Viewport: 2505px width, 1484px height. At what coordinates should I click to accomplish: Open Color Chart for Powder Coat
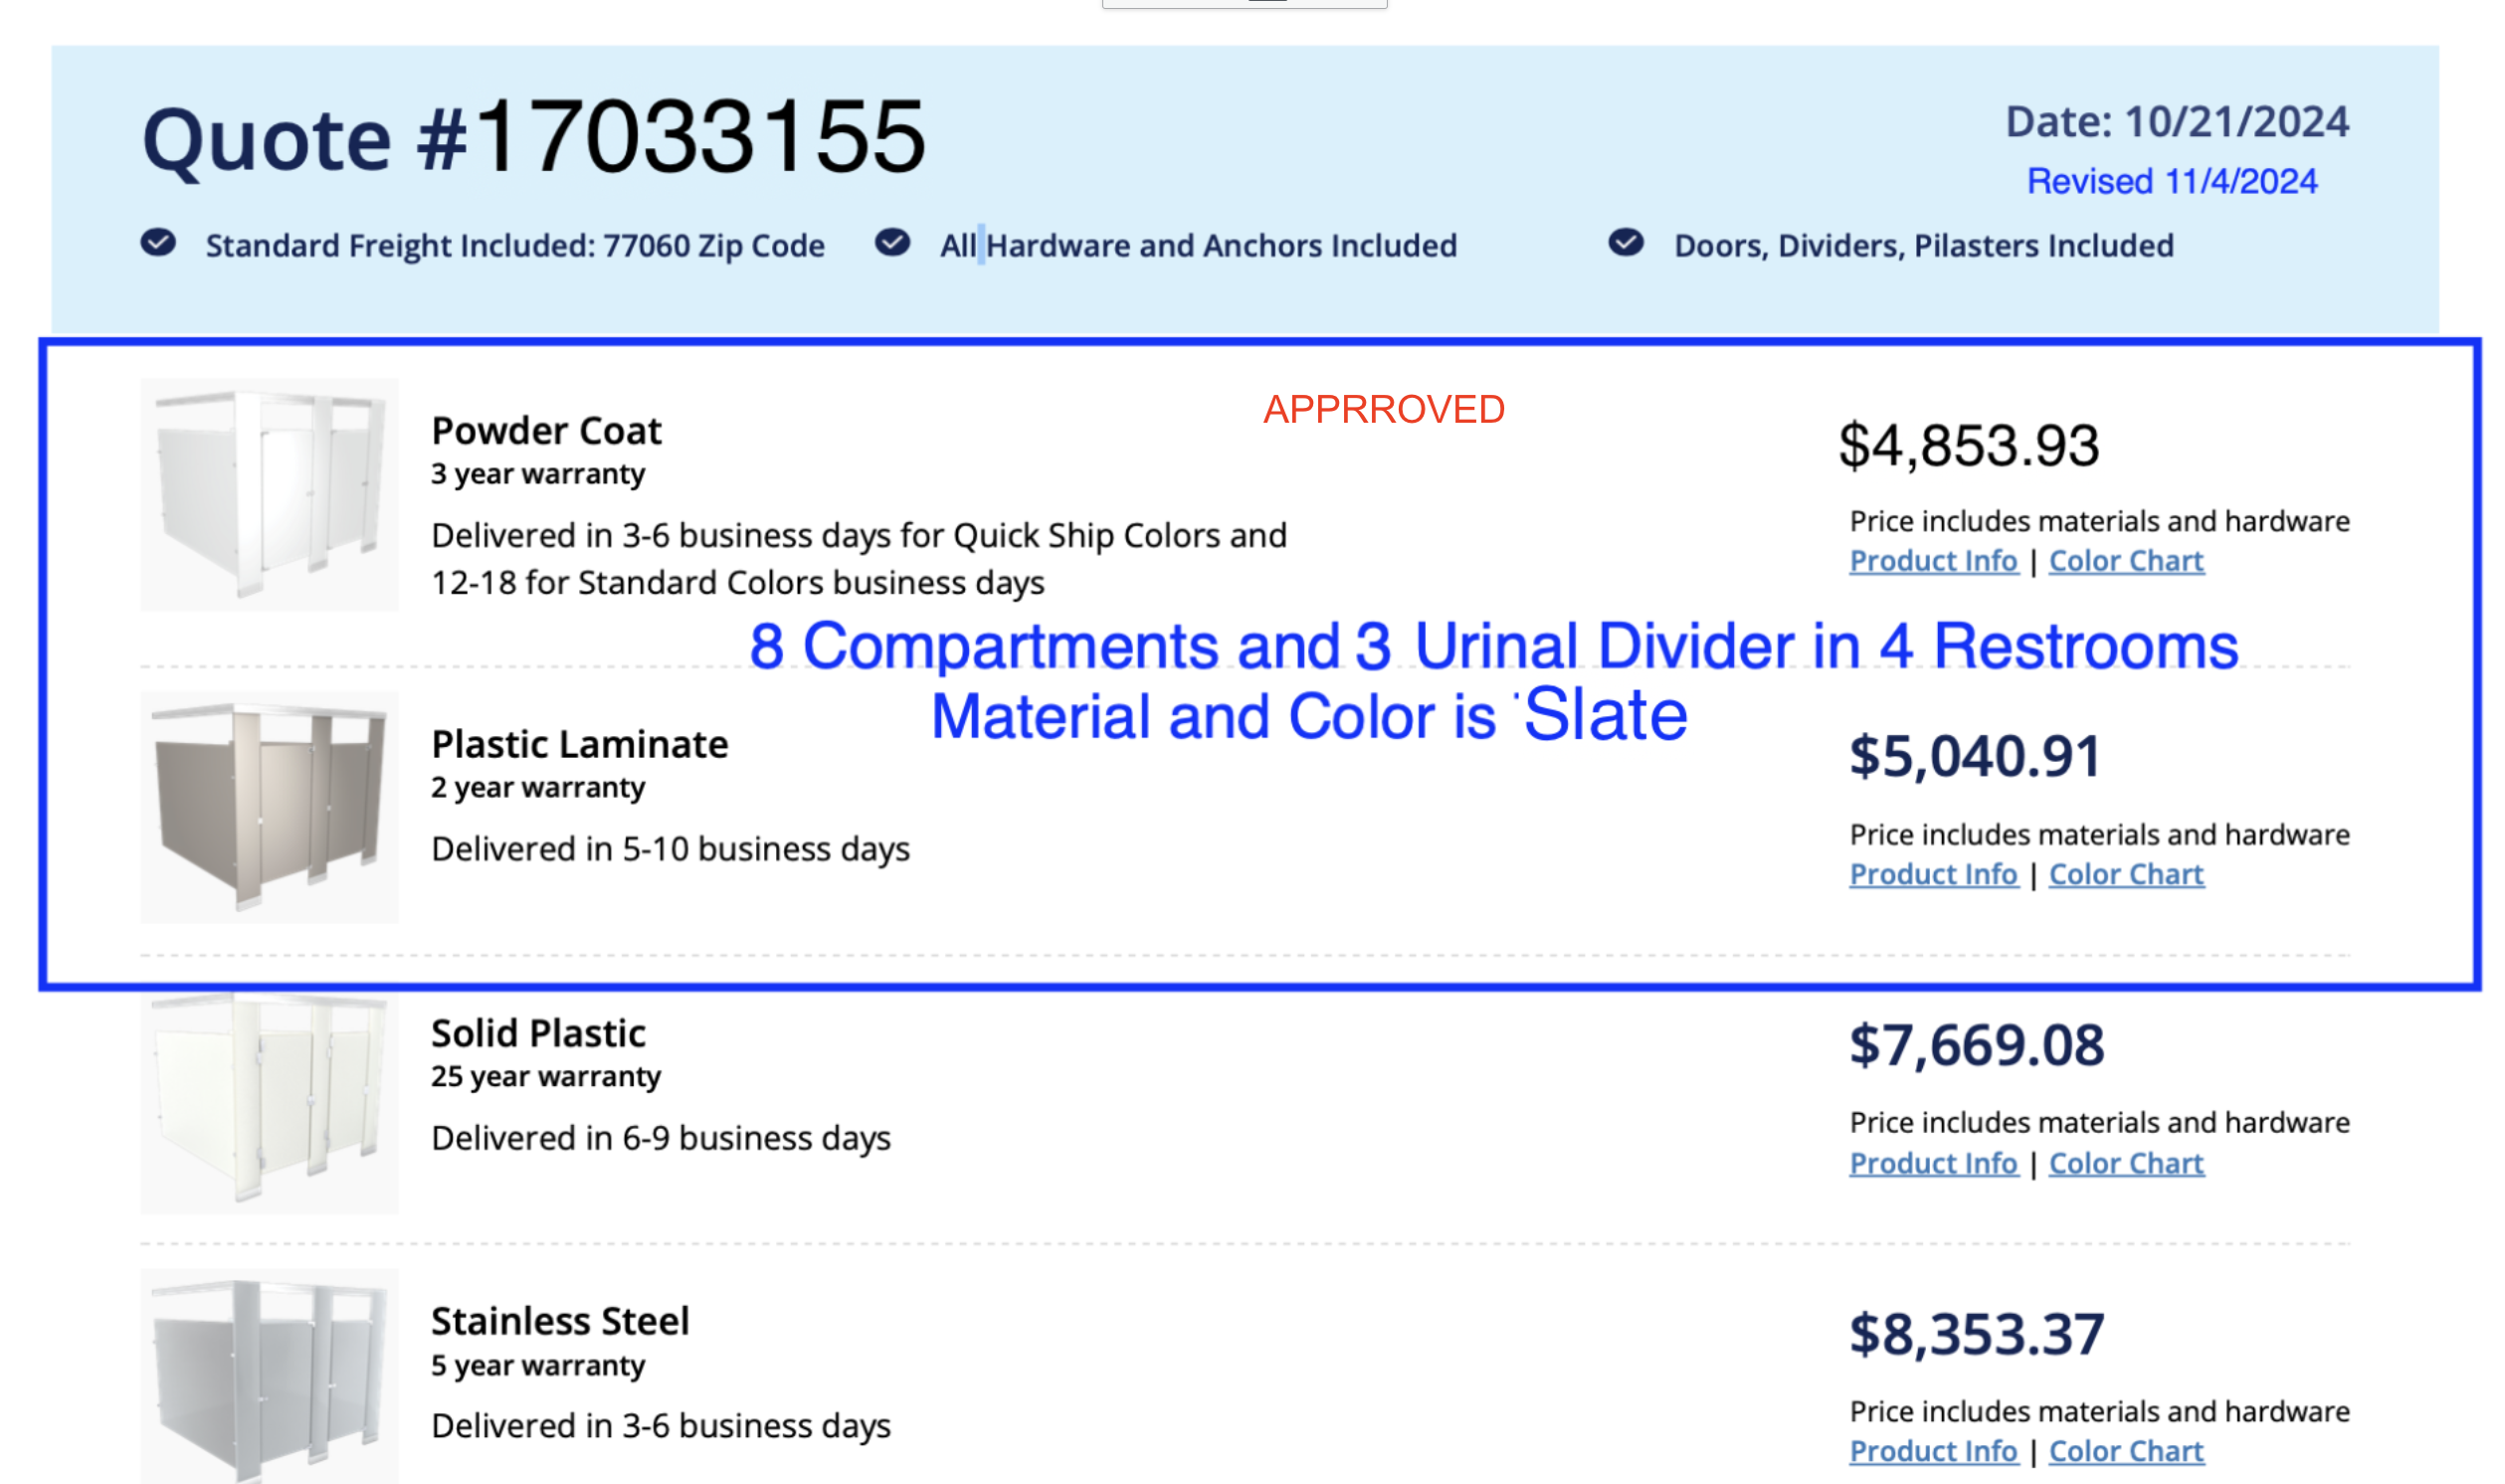[x=2126, y=561]
